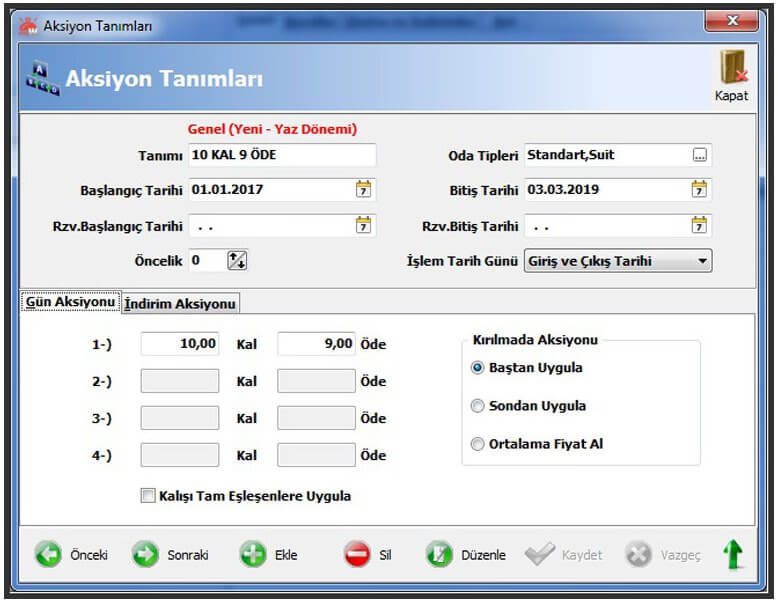Click the Ekle button label
The height and width of the screenshot is (600, 778).
[286, 555]
